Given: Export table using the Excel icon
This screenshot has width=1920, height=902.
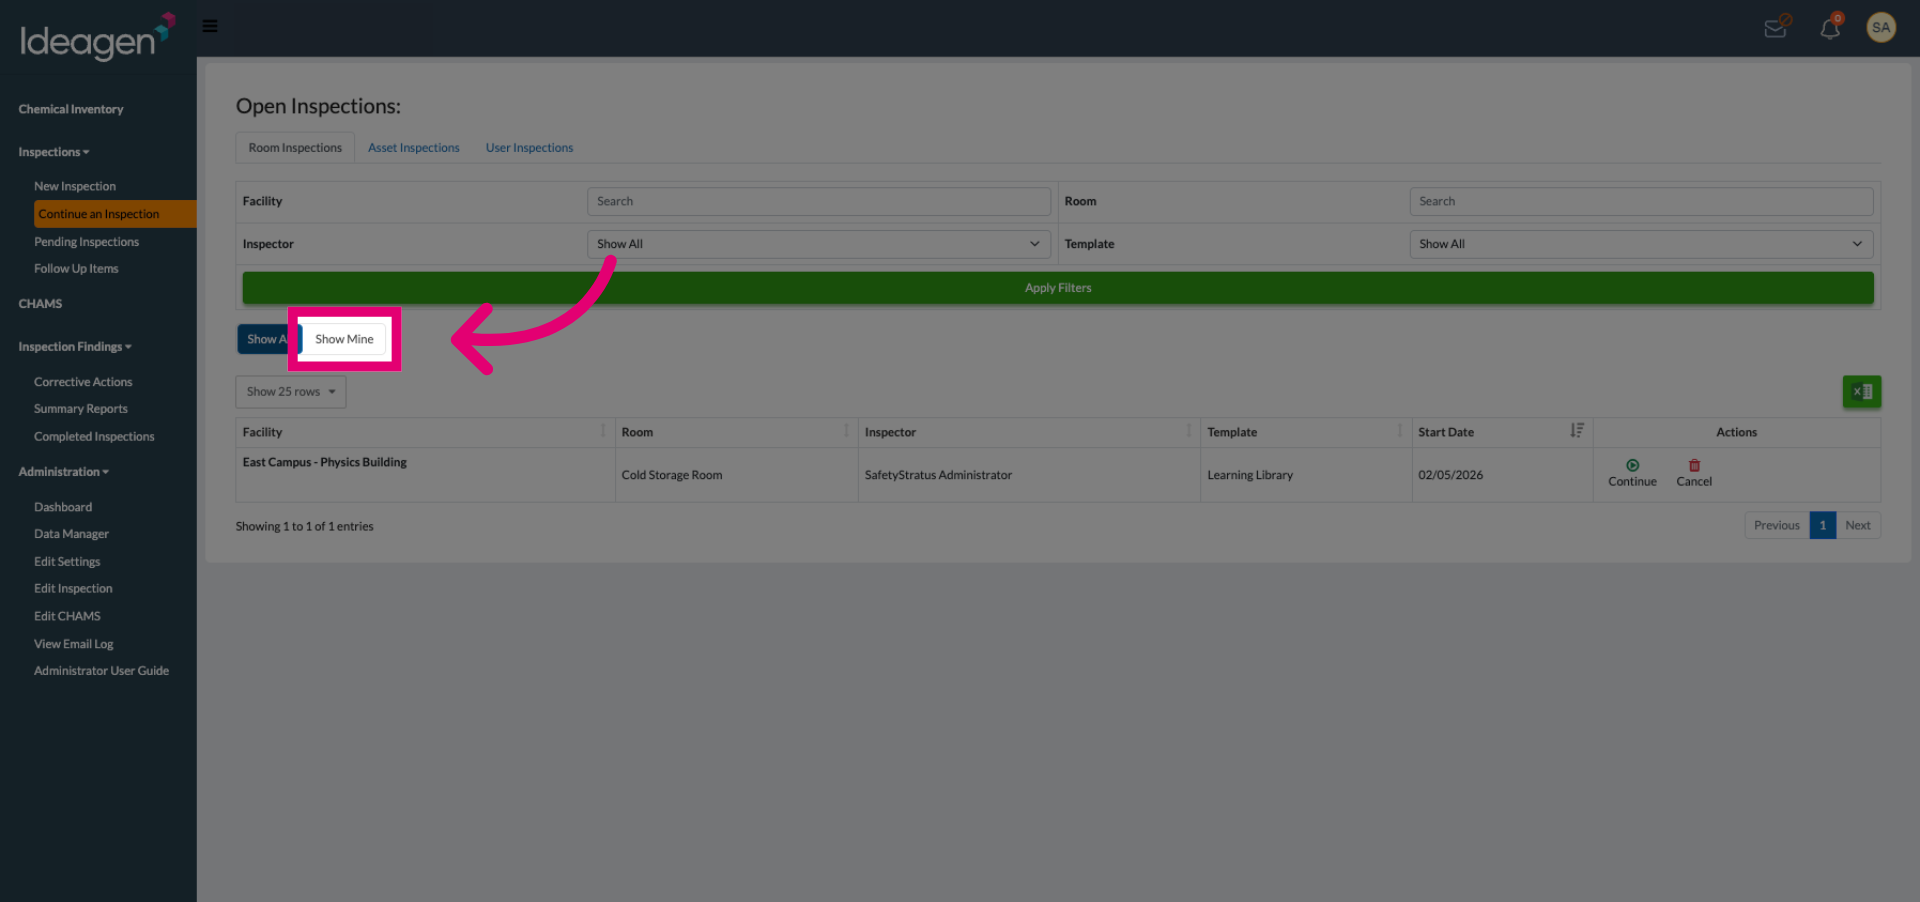Looking at the screenshot, I should (1861, 392).
